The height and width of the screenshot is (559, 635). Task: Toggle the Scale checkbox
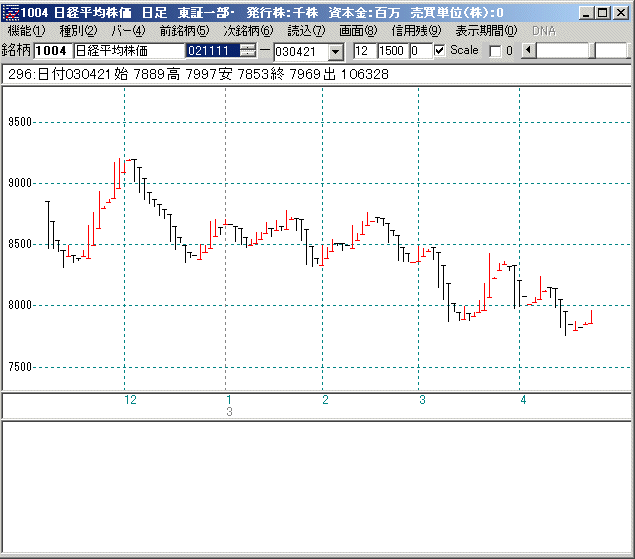[x=439, y=51]
